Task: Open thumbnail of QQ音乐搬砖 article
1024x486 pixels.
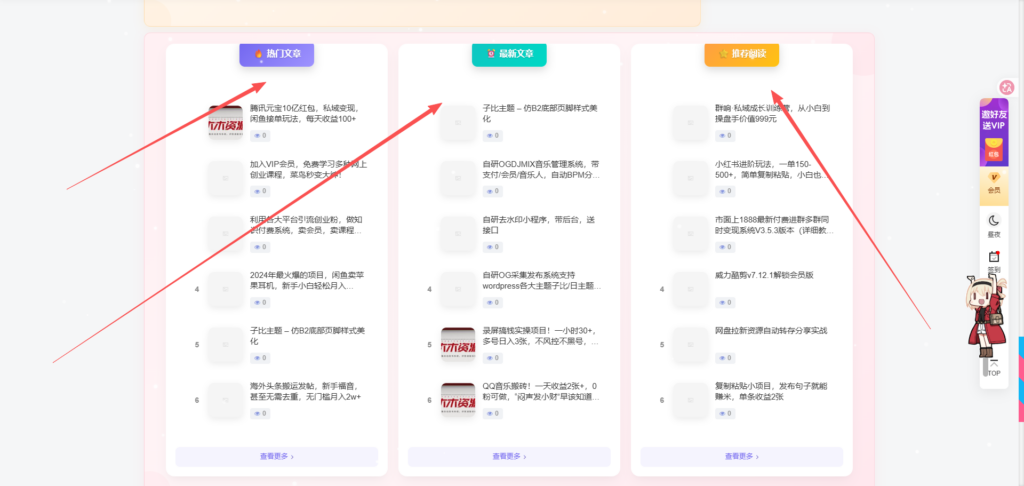Action: click(x=458, y=400)
